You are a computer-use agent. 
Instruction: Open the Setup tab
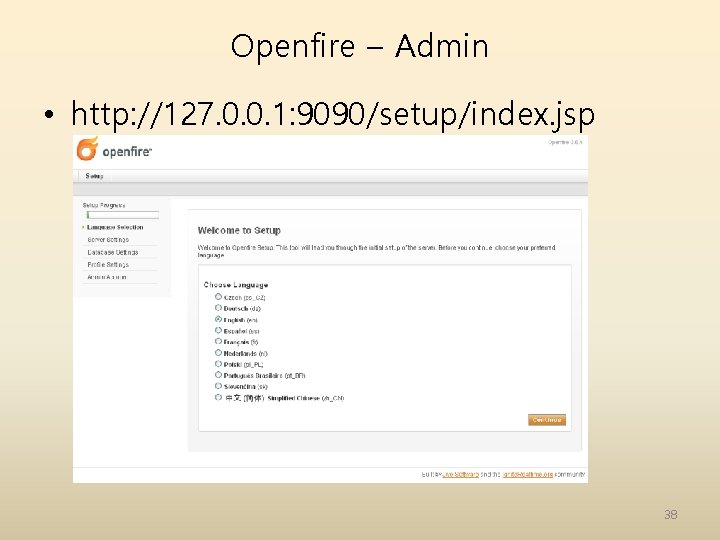click(x=94, y=176)
